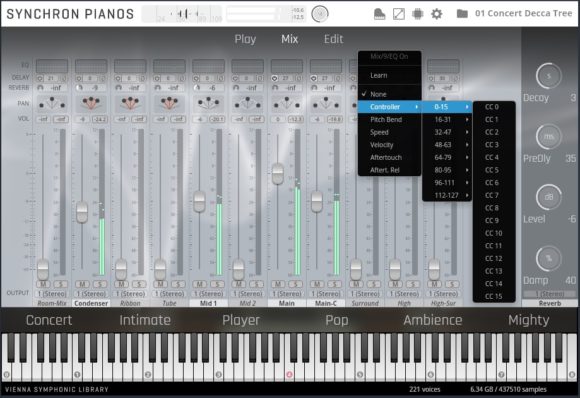Open the CPU chip icon
The width and height of the screenshot is (580, 398).
click(418, 14)
